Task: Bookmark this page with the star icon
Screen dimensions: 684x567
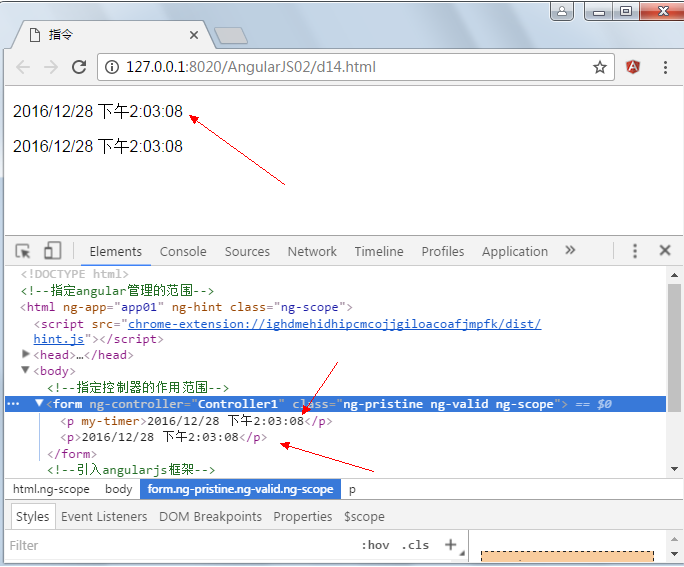Action: (600, 68)
